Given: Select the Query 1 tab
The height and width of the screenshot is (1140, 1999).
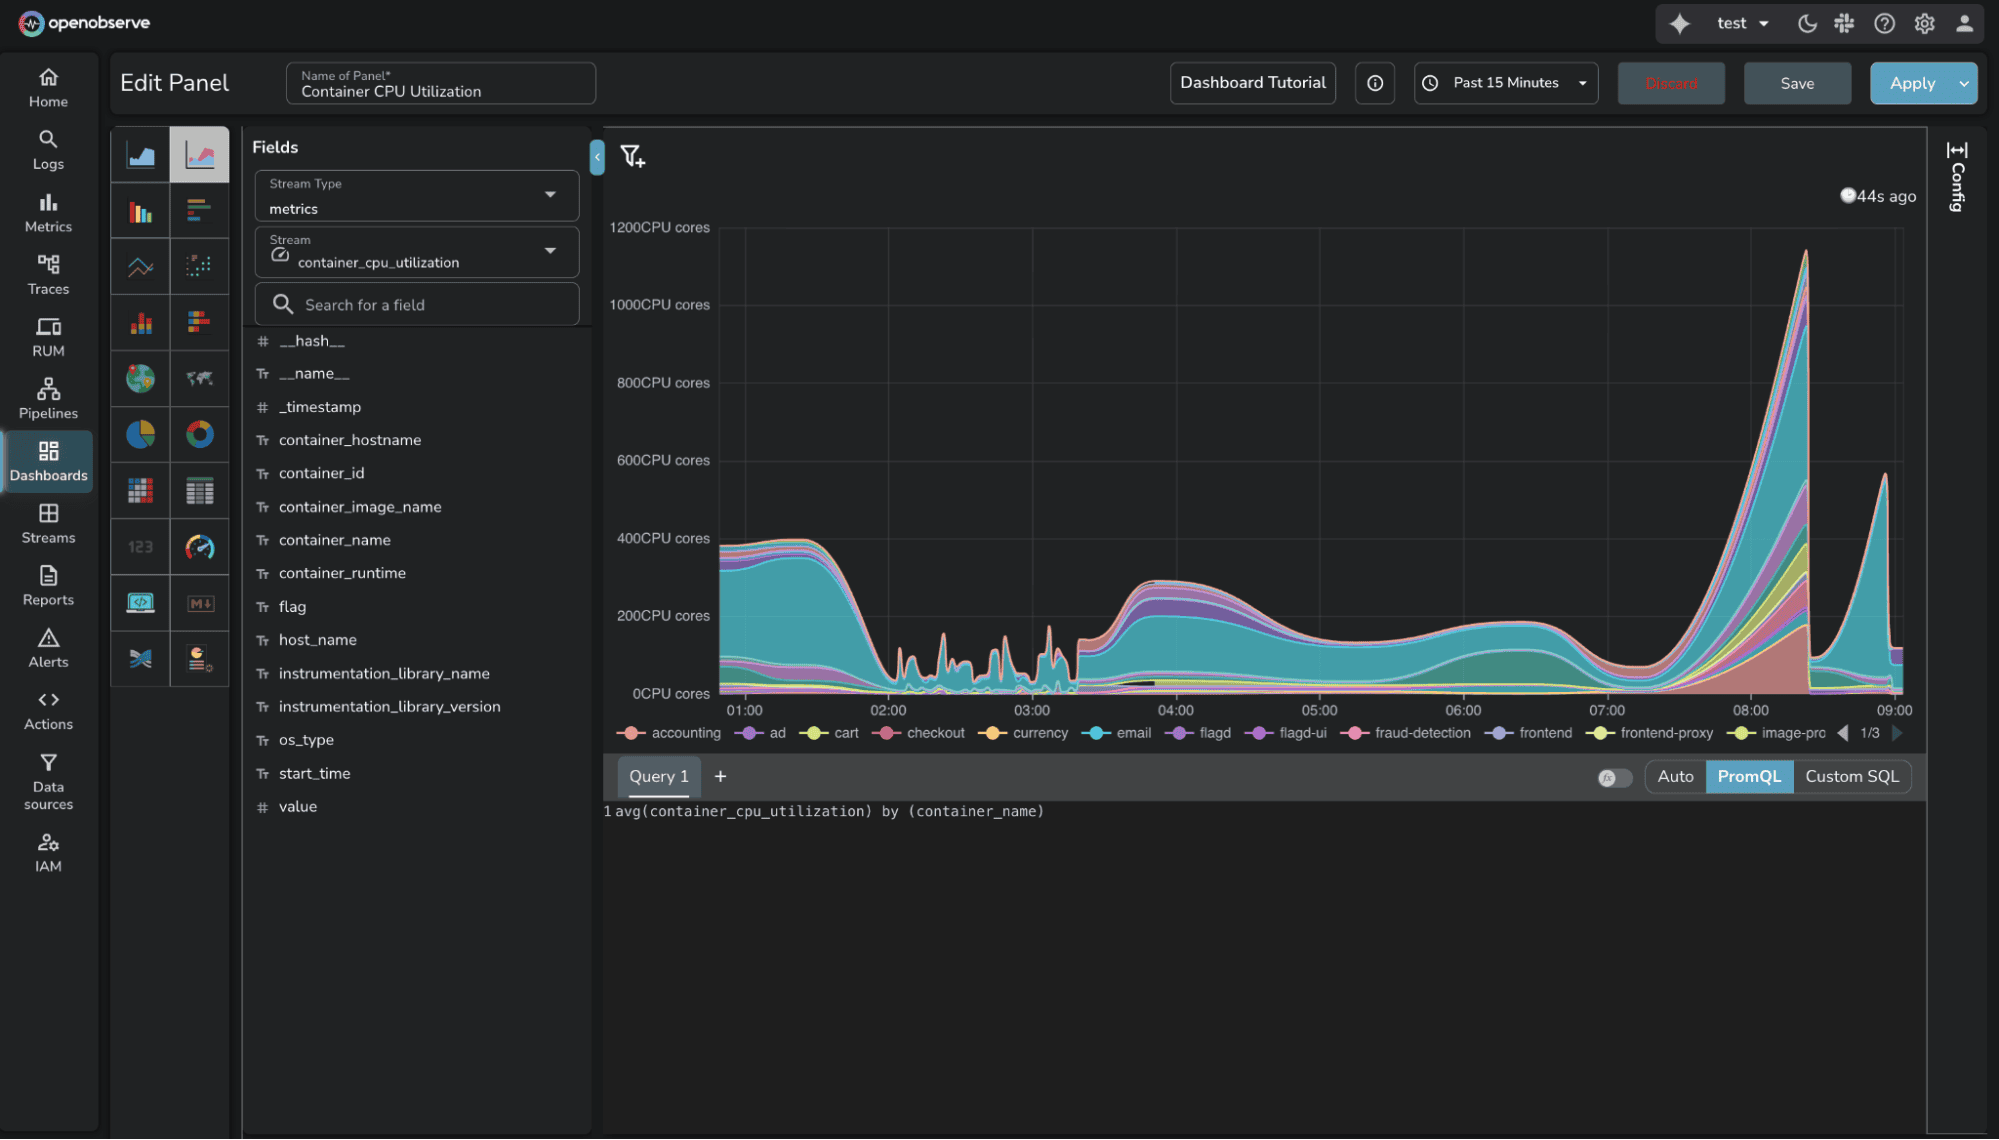Looking at the screenshot, I should pyautogui.click(x=658, y=776).
